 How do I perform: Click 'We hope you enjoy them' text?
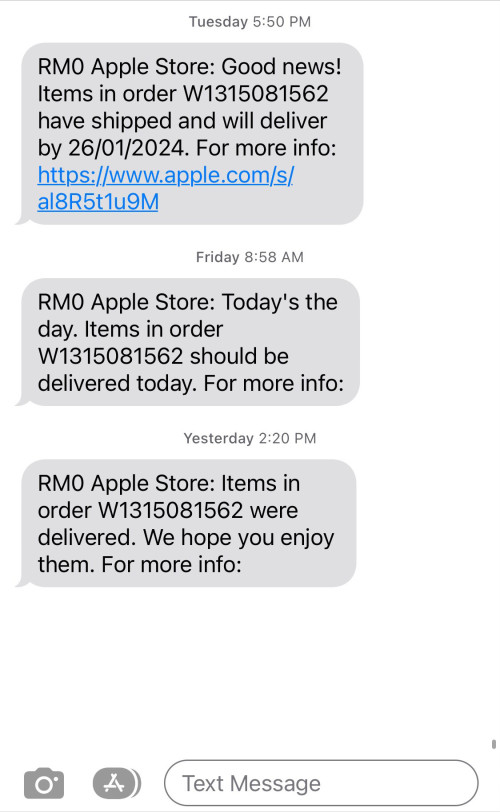click(185, 551)
